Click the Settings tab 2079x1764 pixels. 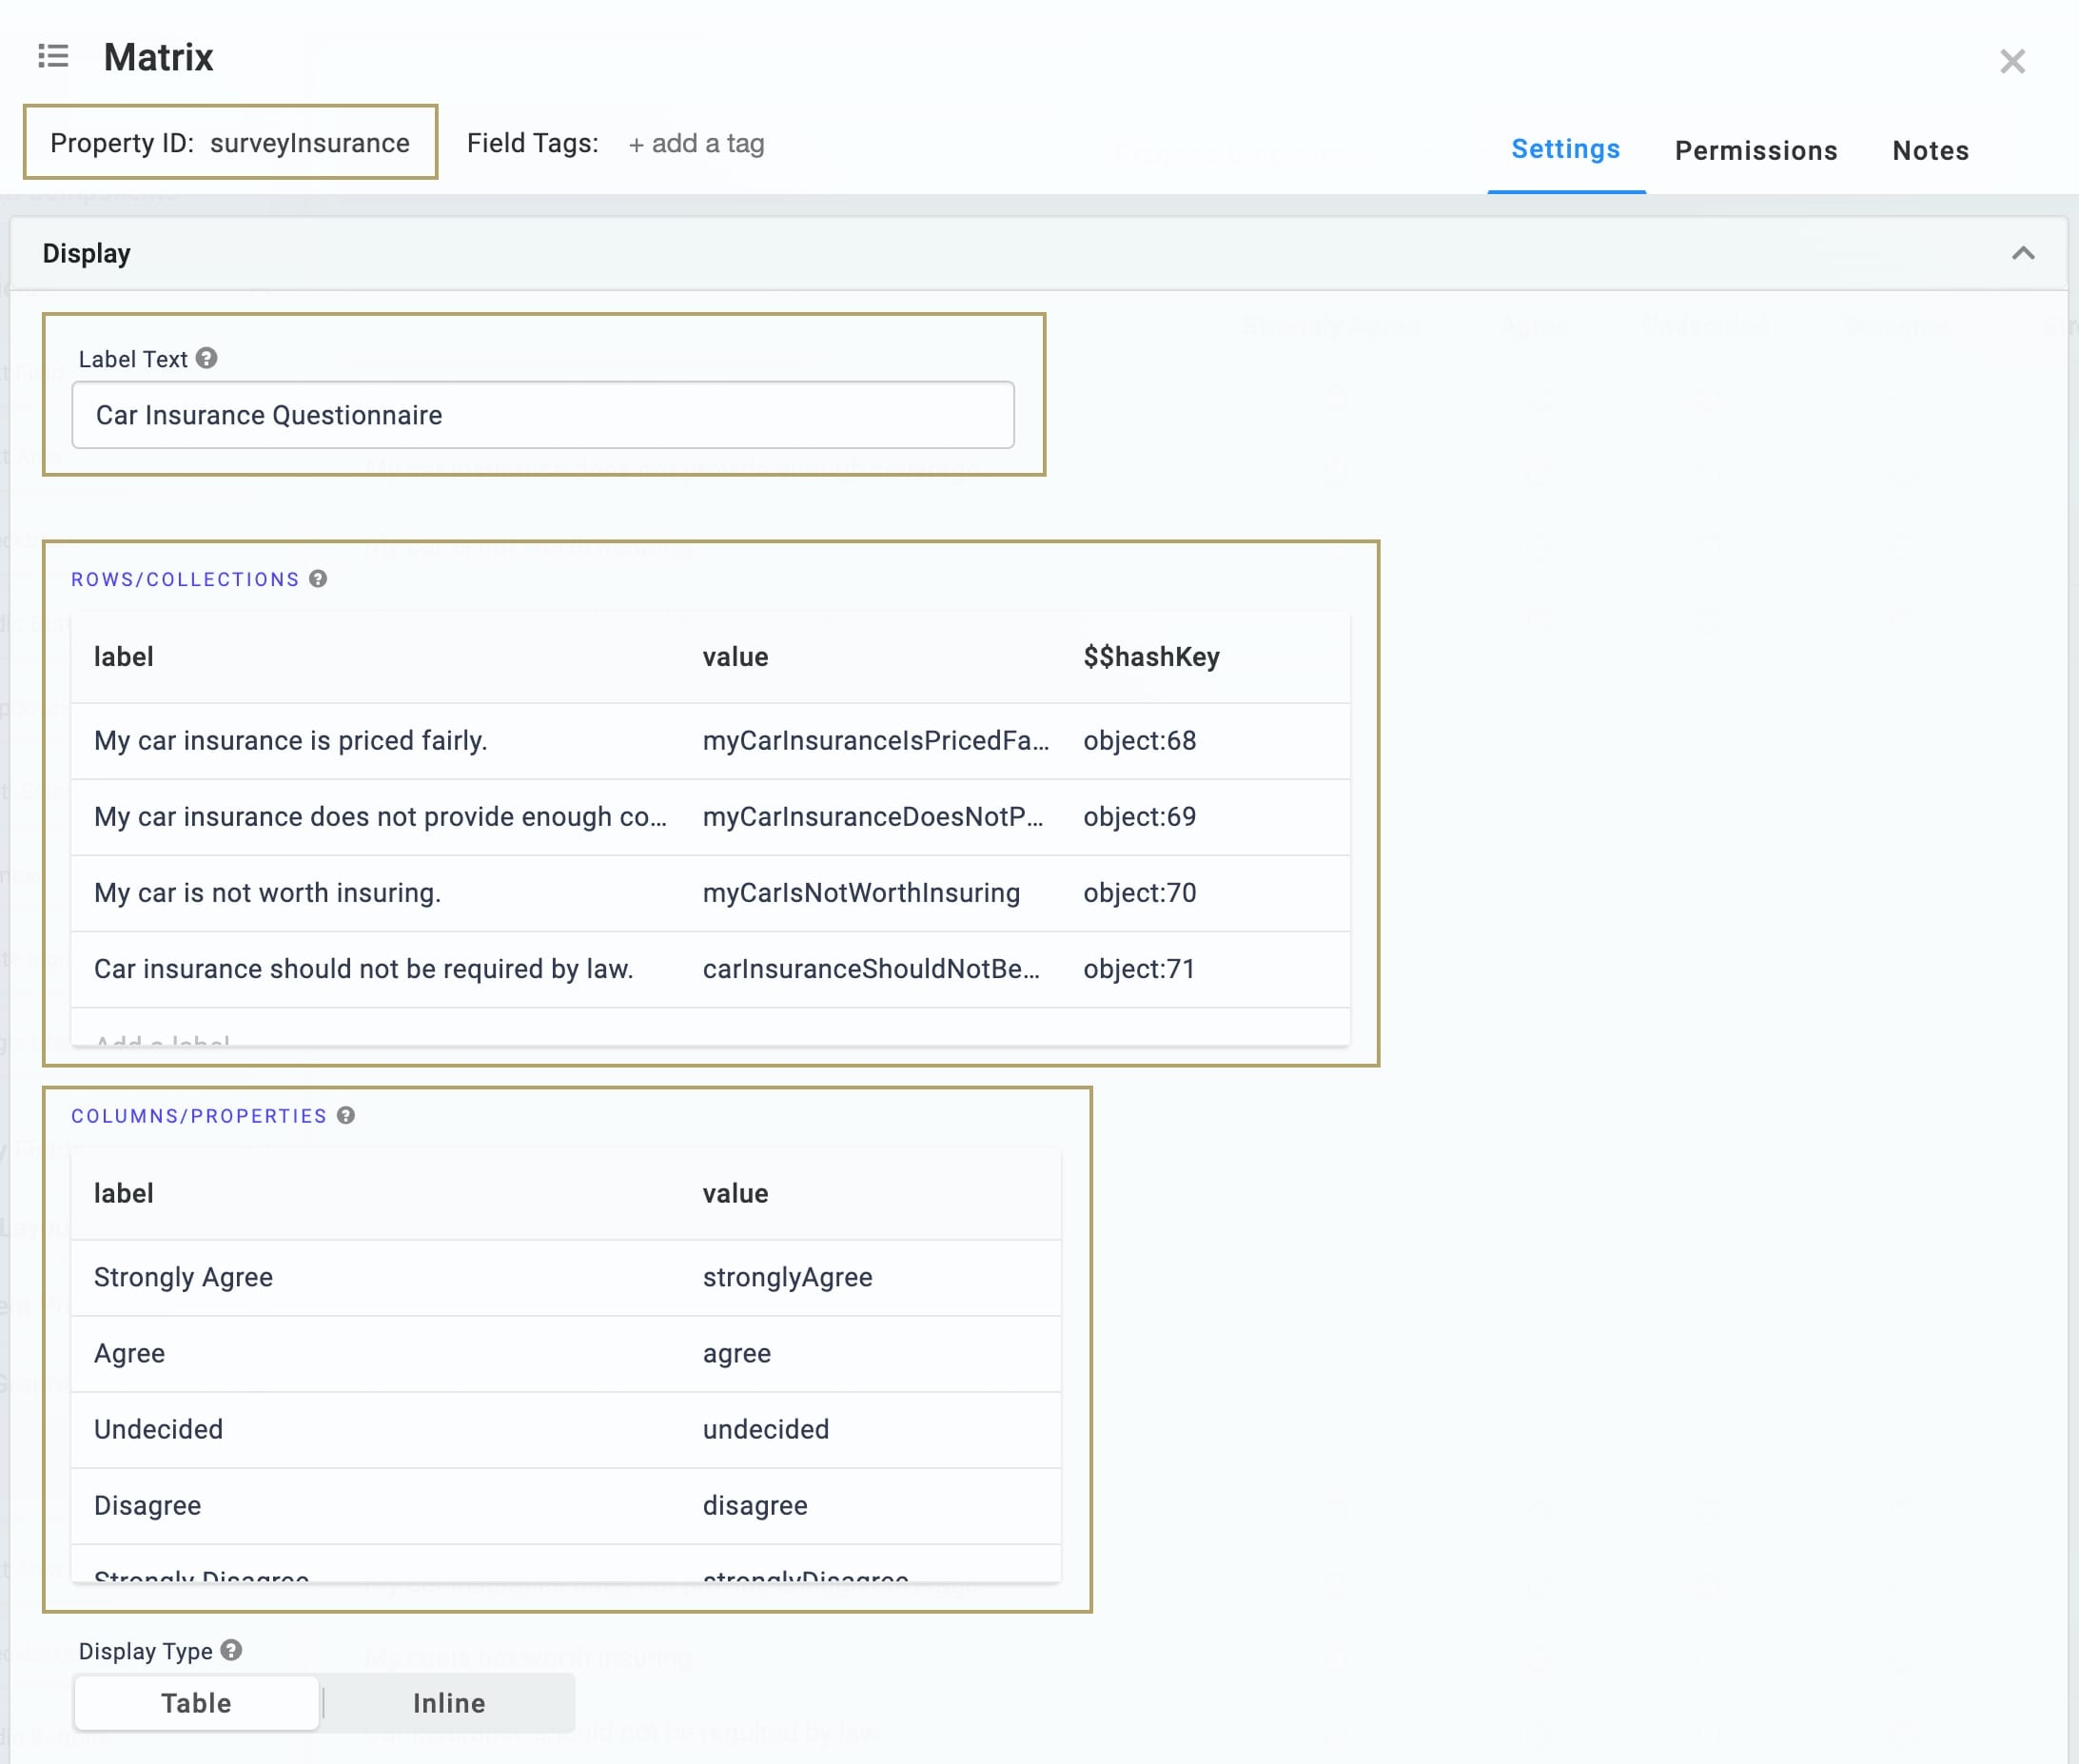[x=1565, y=149]
